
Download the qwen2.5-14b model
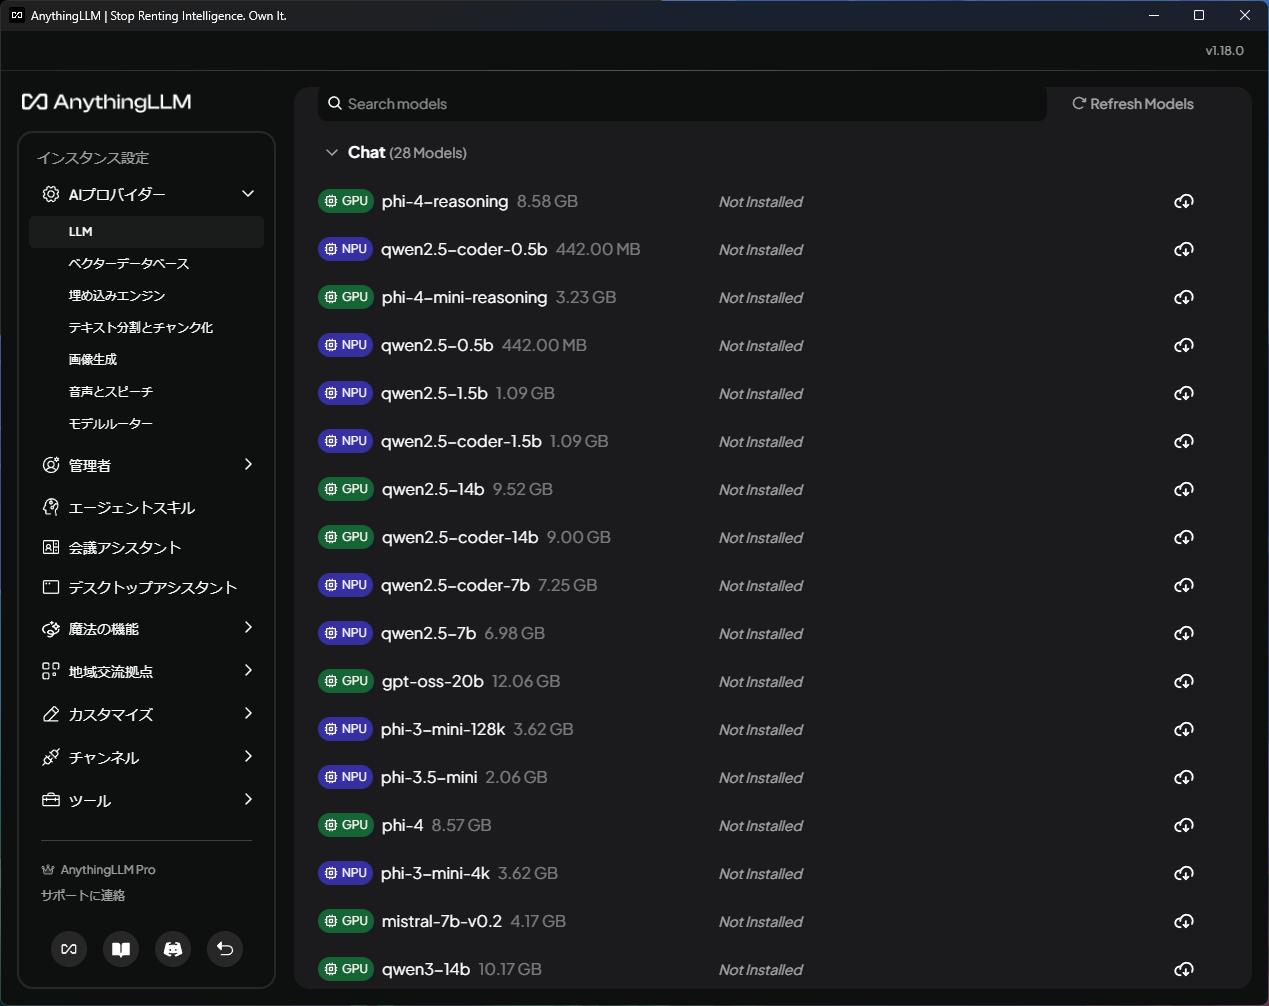1184,490
